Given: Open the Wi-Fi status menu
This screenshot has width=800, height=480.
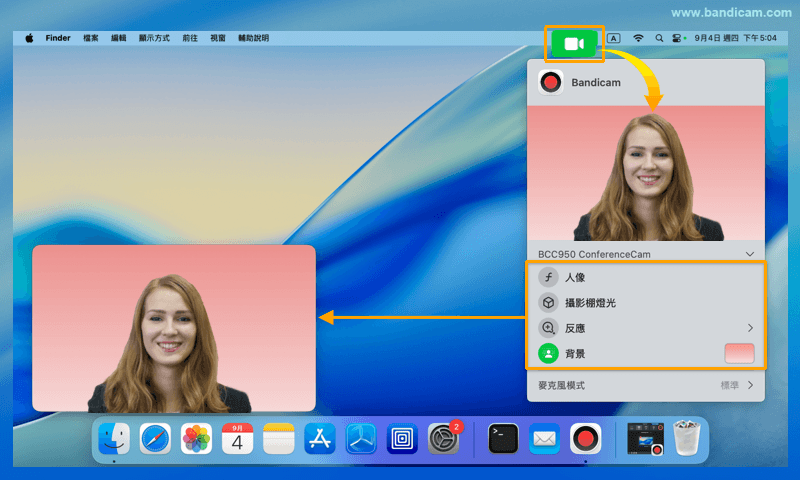Looking at the screenshot, I should click(x=638, y=38).
